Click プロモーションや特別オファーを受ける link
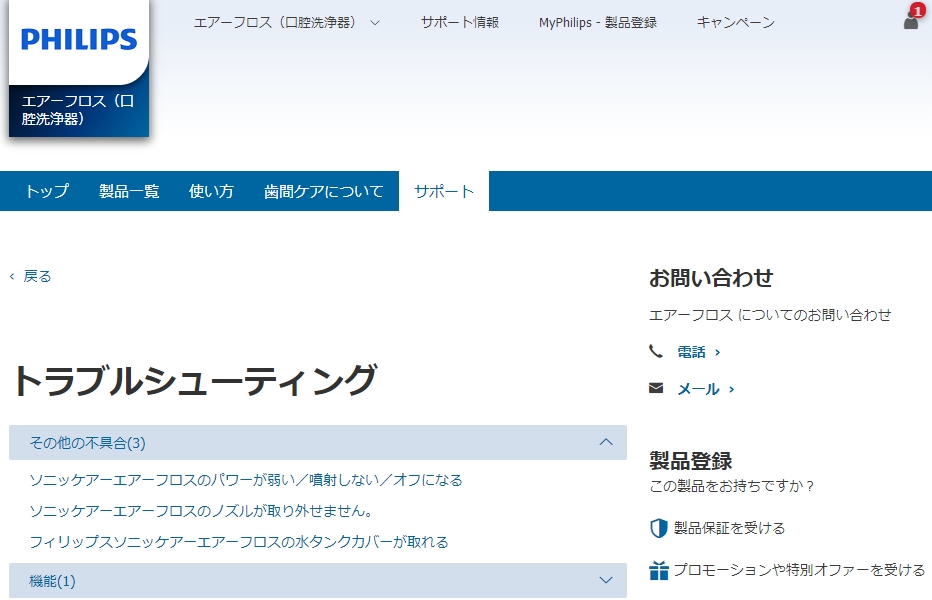Image resolution: width=932 pixels, height=600 pixels. [x=799, y=570]
